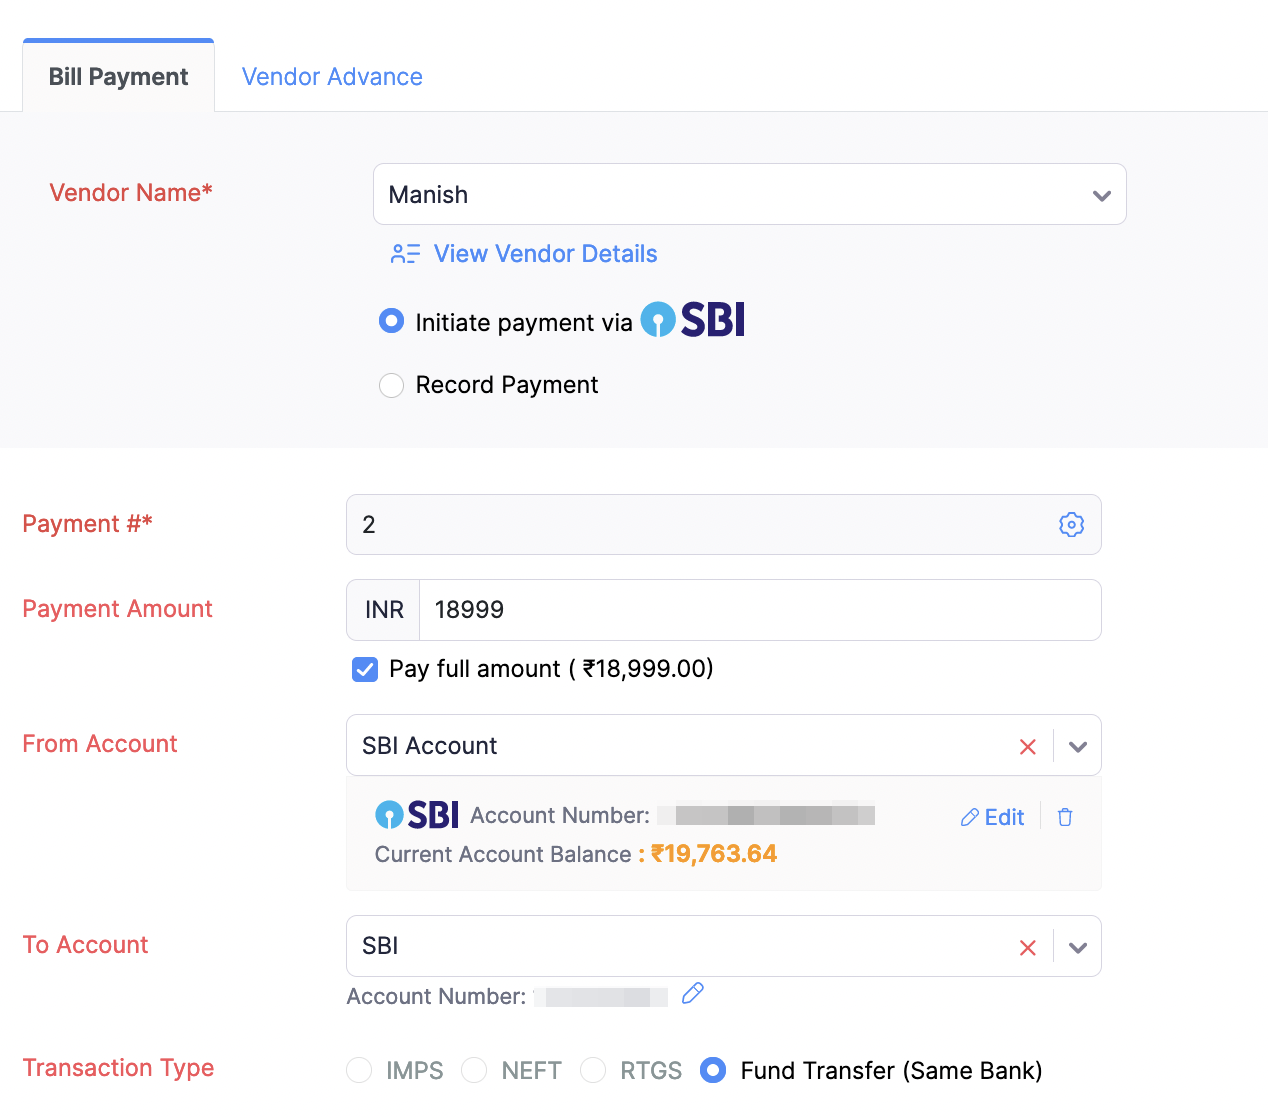Select Initiate payment via SBI radio button

(x=391, y=321)
